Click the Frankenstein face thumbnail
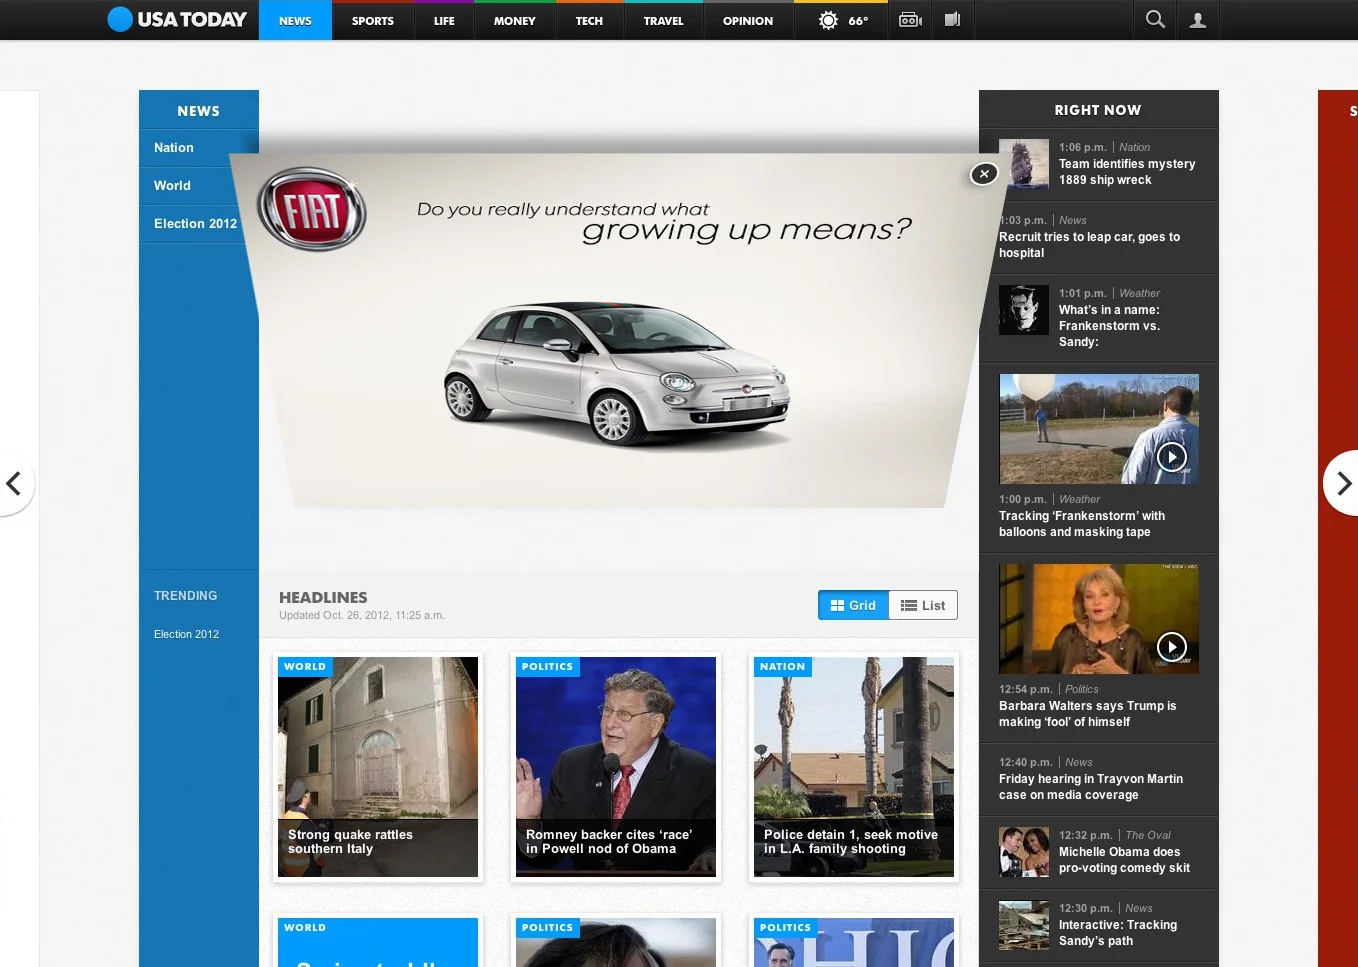The width and height of the screenshot is (1358, 967). point(1024,310)
